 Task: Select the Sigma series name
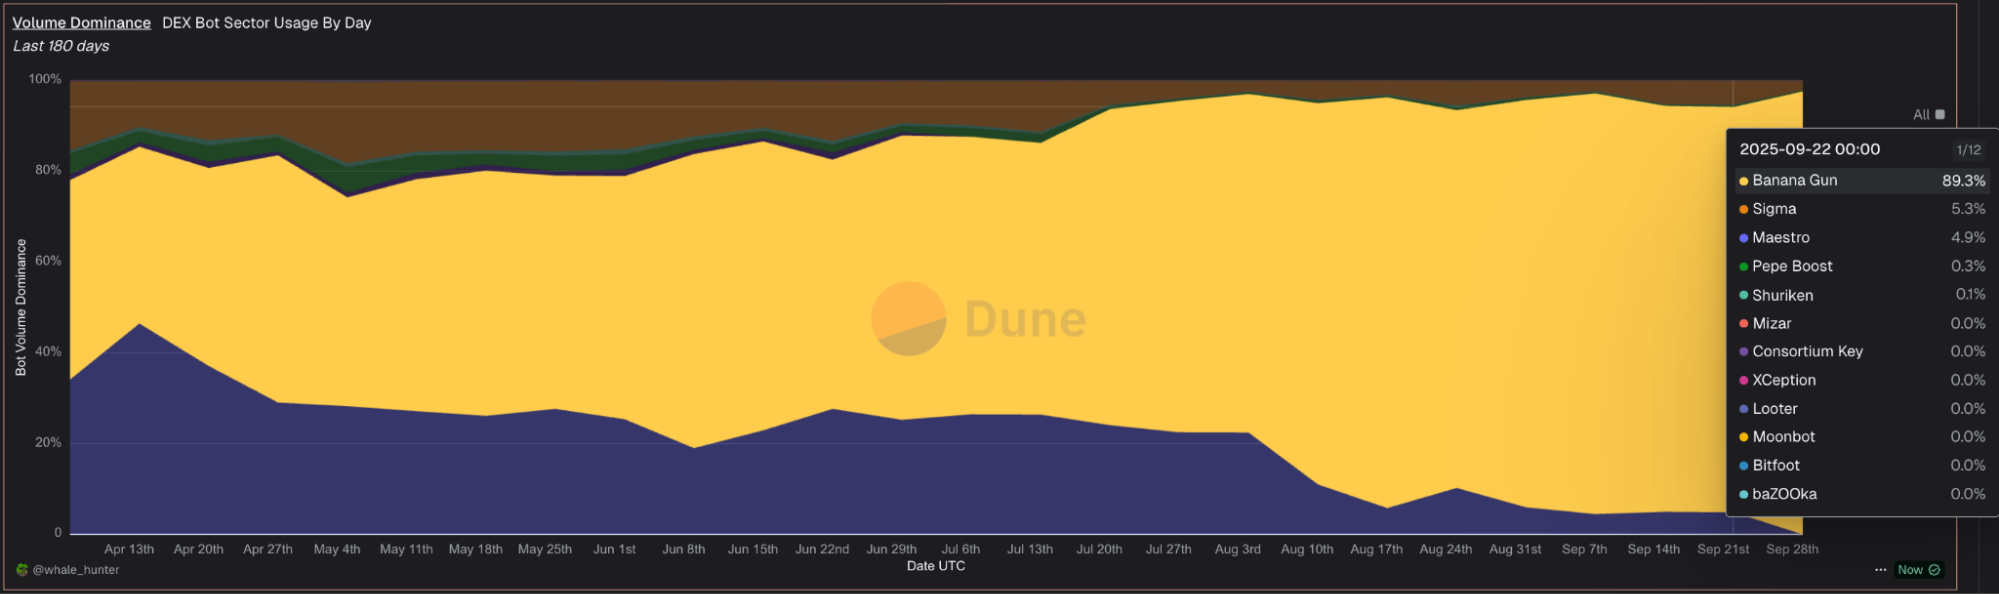click(x=1774, y=209)
